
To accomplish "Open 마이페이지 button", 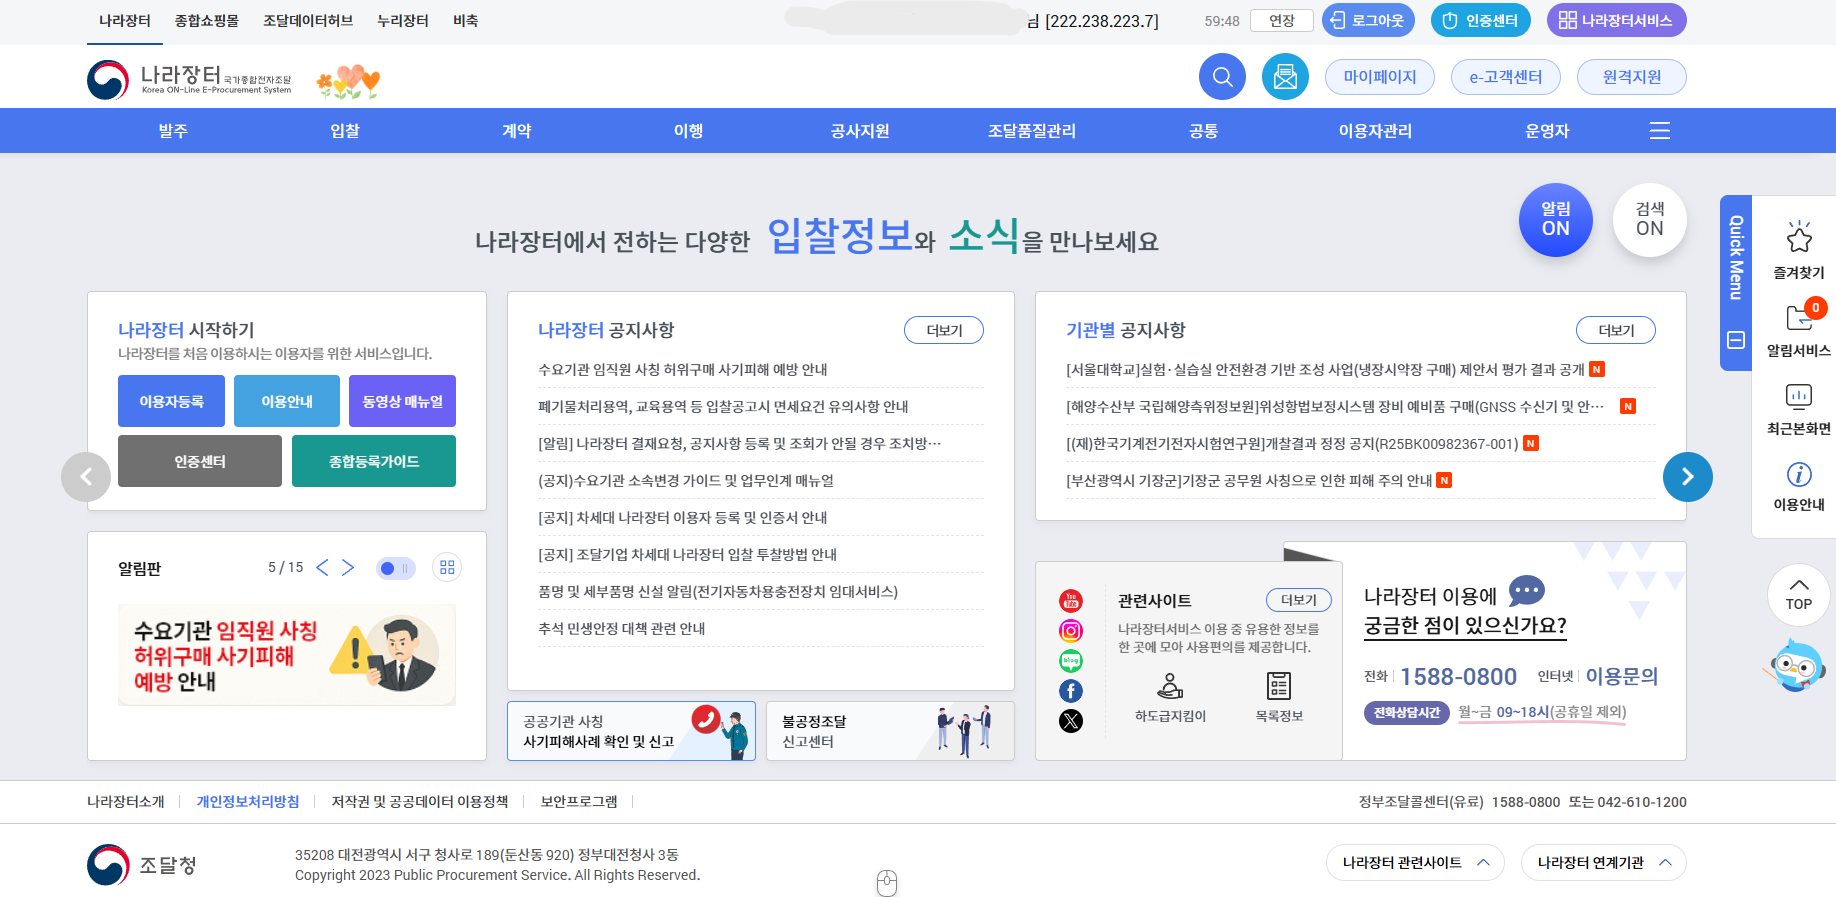I will click(x=1380, y=77).
